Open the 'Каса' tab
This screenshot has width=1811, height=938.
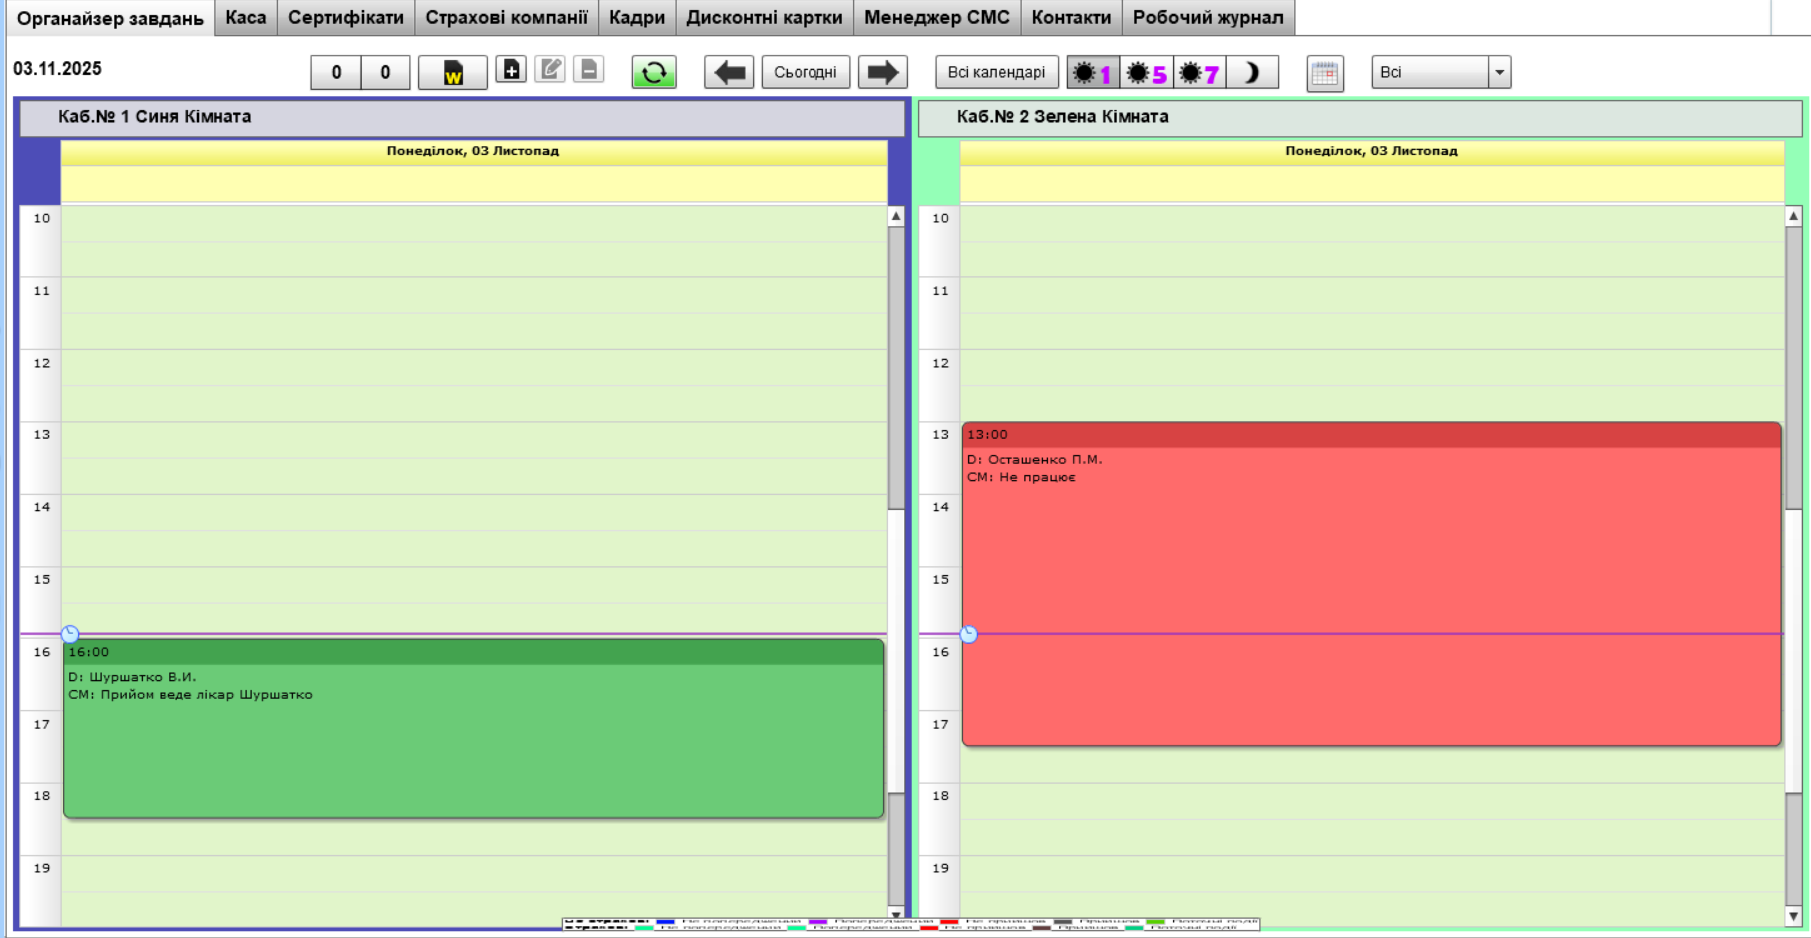(x=246, y=18)
